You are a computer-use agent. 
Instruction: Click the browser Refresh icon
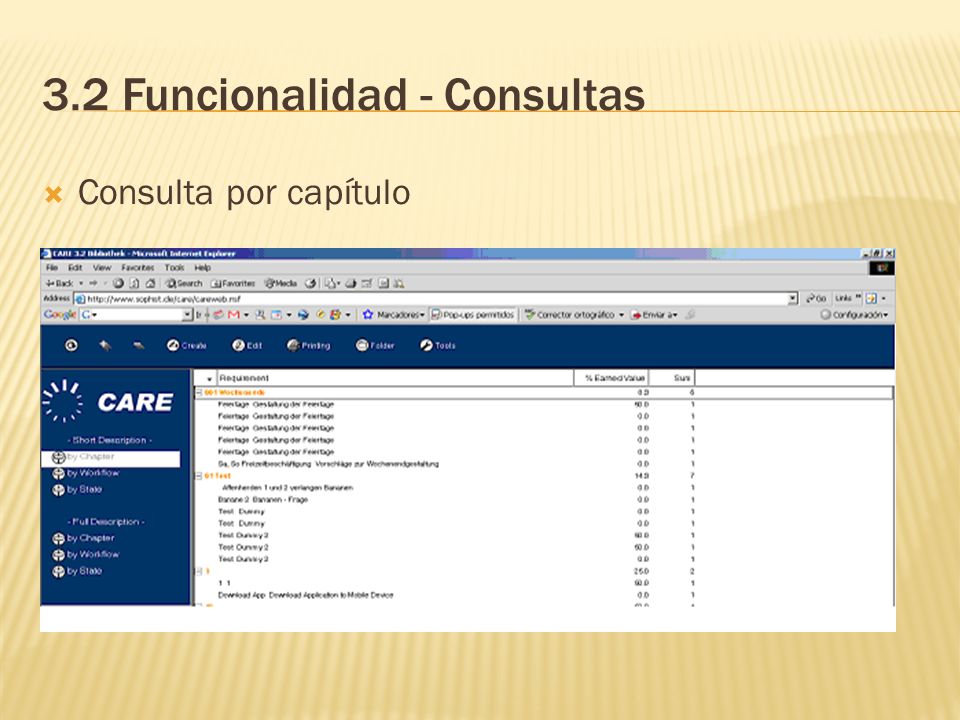click(134, 283)
